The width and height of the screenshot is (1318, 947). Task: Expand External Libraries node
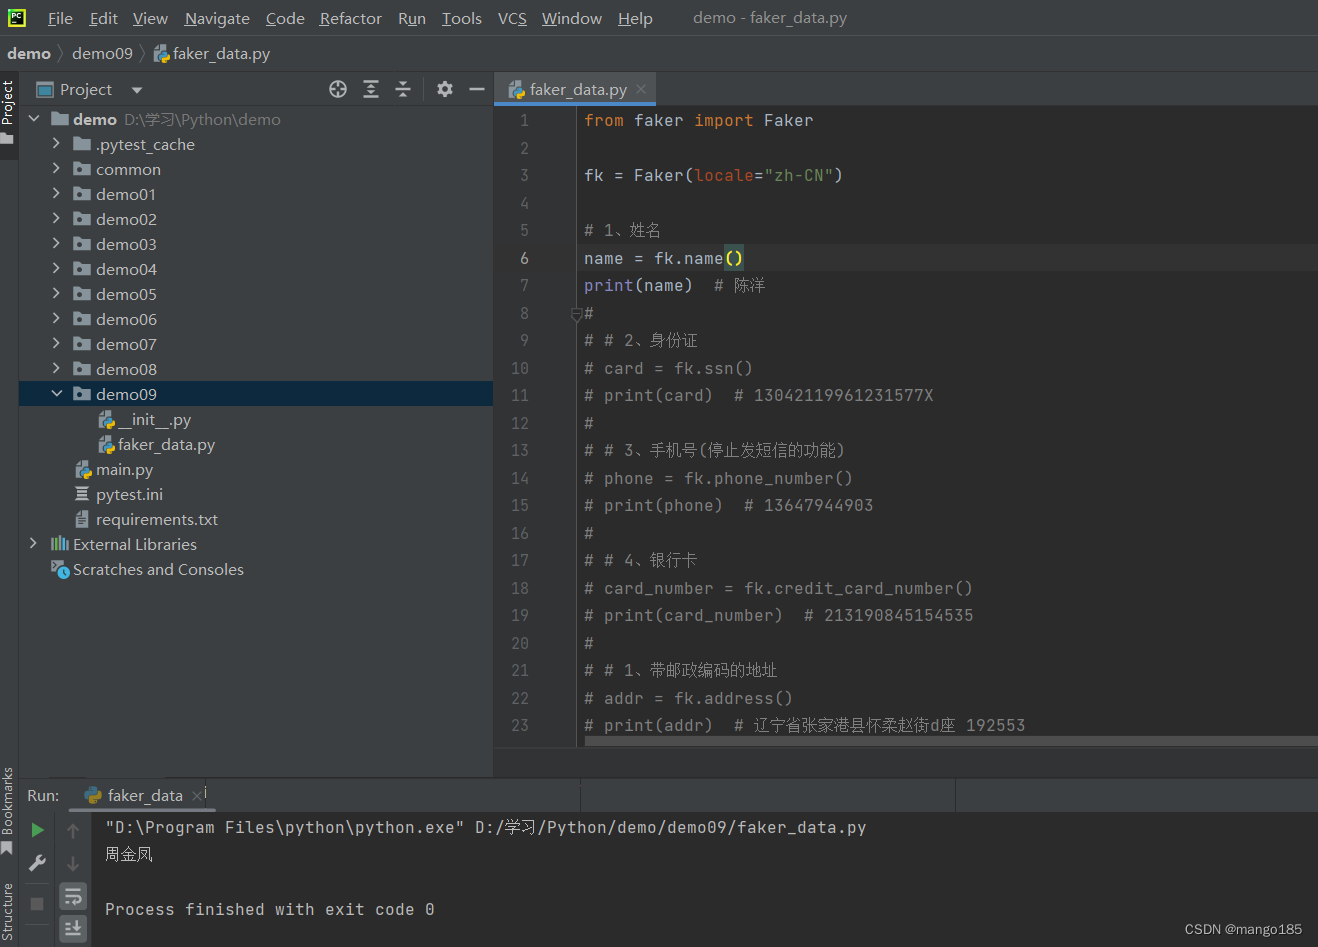point(34,544)
